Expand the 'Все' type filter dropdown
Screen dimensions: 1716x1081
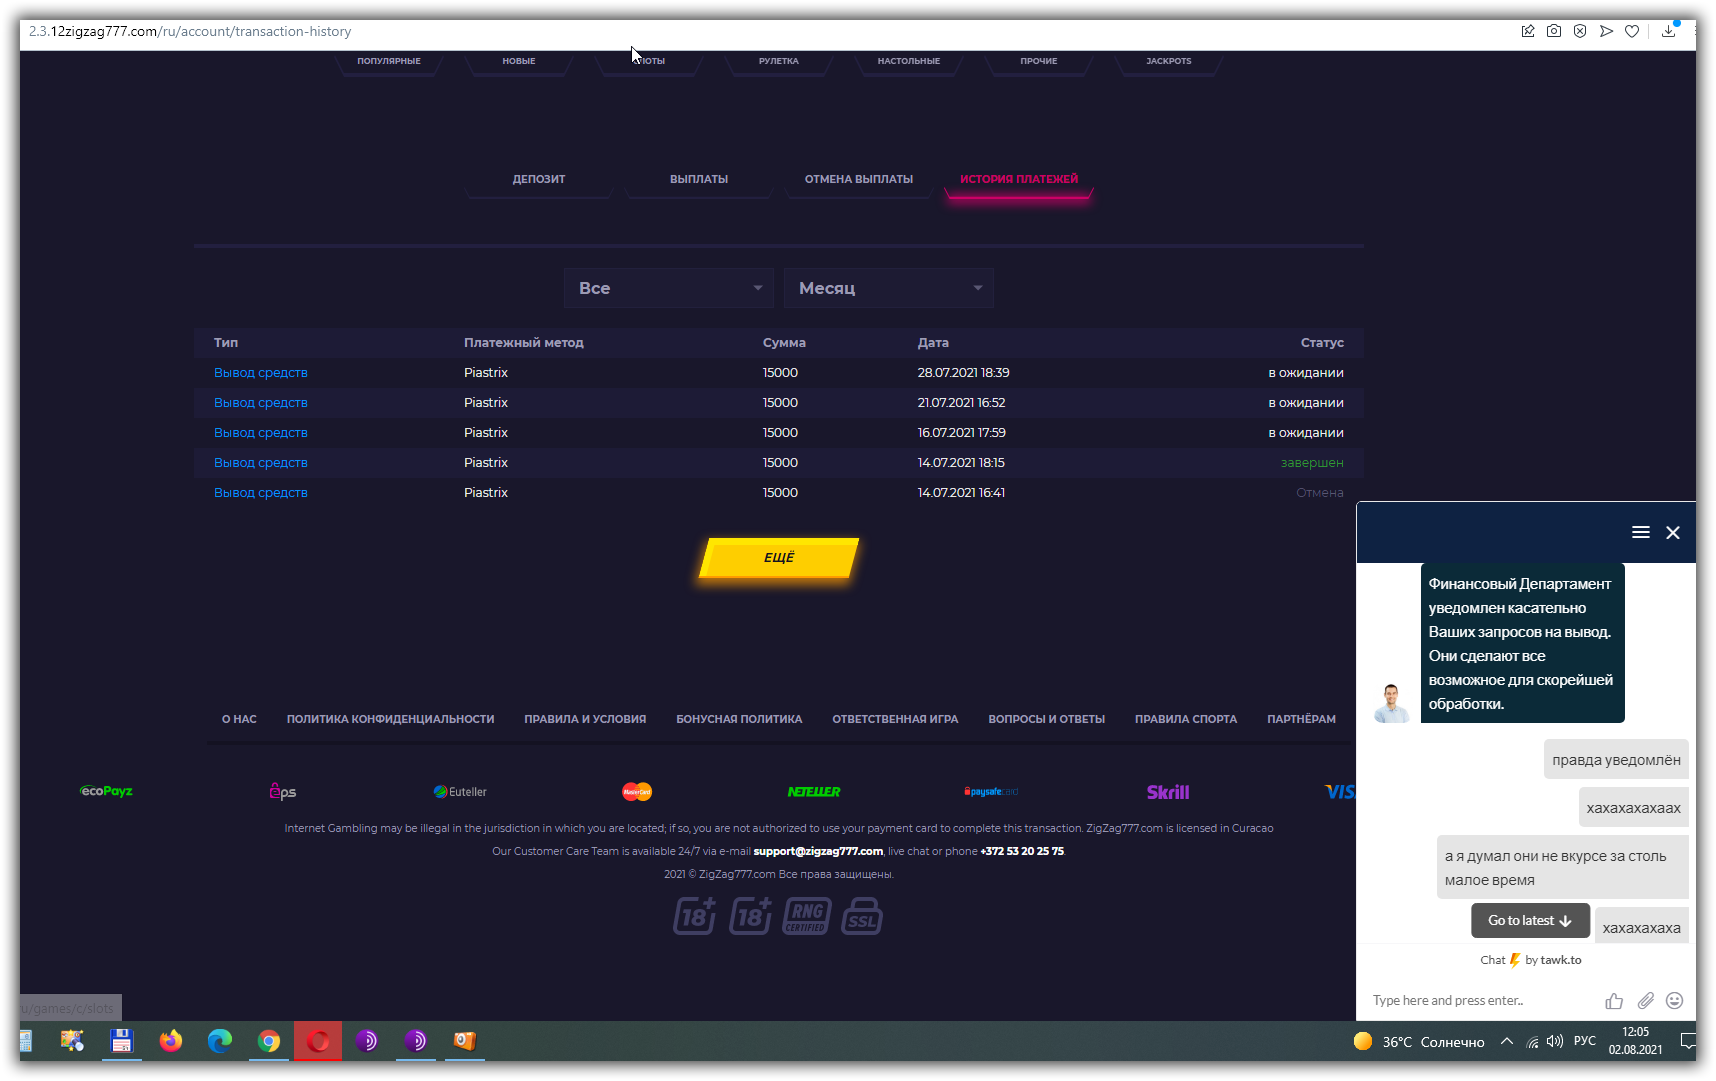tap(669, 288)
